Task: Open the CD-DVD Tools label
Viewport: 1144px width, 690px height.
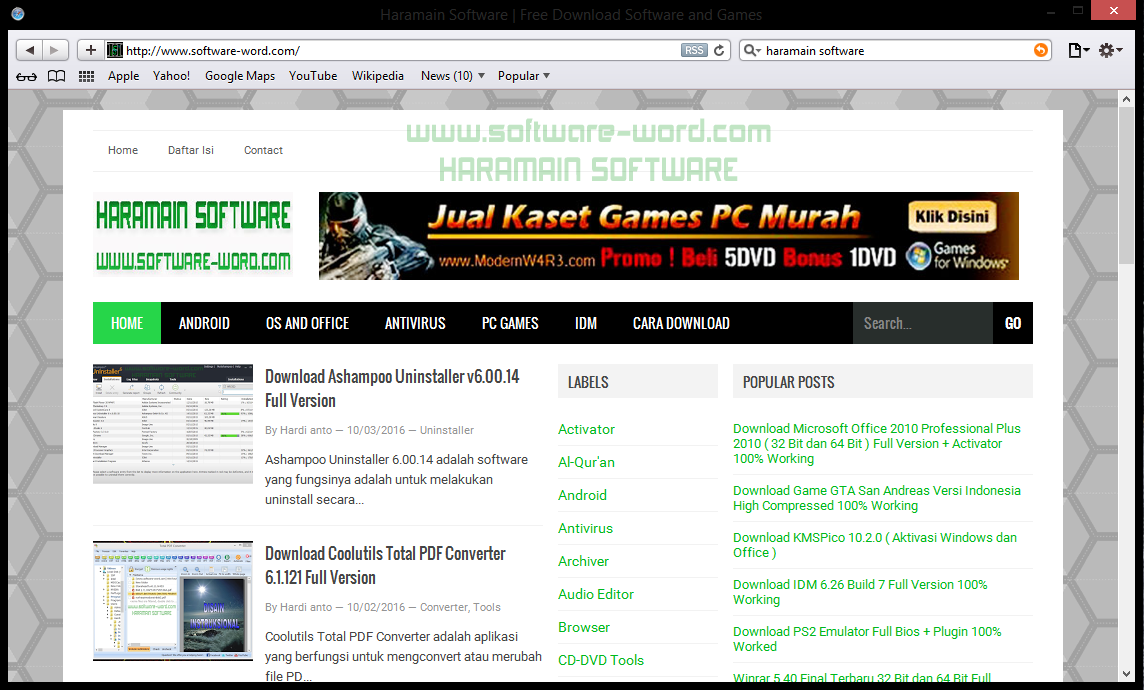Action: tap(601, 660)
